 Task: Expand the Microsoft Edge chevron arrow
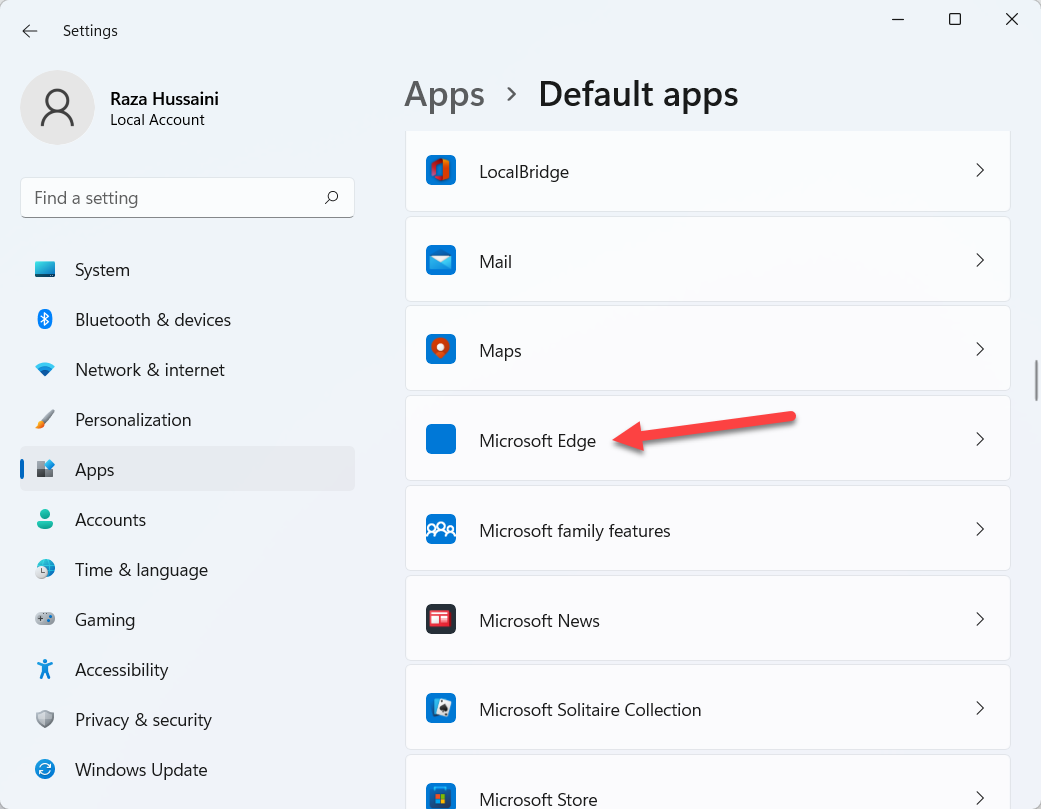click(x=980, y=439)
